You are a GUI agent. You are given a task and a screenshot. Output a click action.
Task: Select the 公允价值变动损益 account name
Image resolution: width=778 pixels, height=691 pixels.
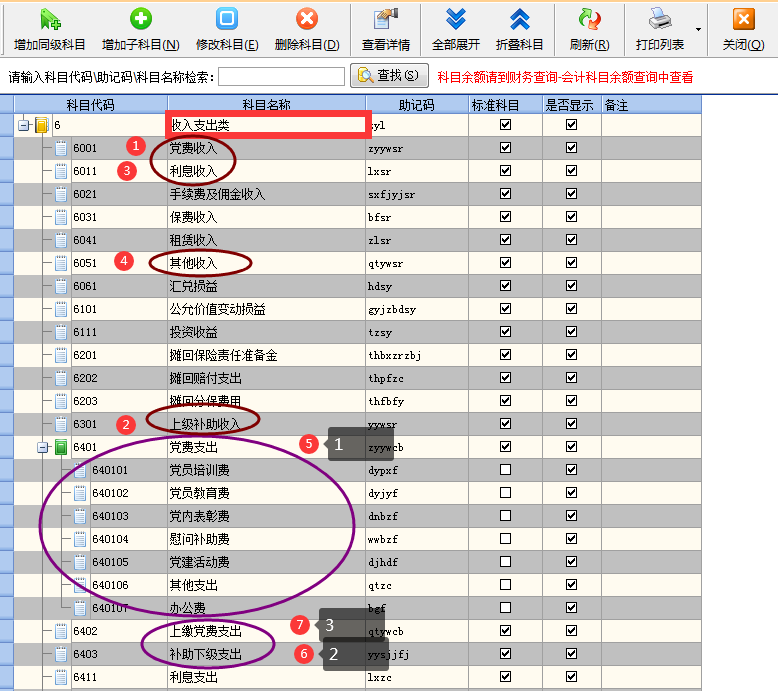pyautogui.click(x=217, y=309)
